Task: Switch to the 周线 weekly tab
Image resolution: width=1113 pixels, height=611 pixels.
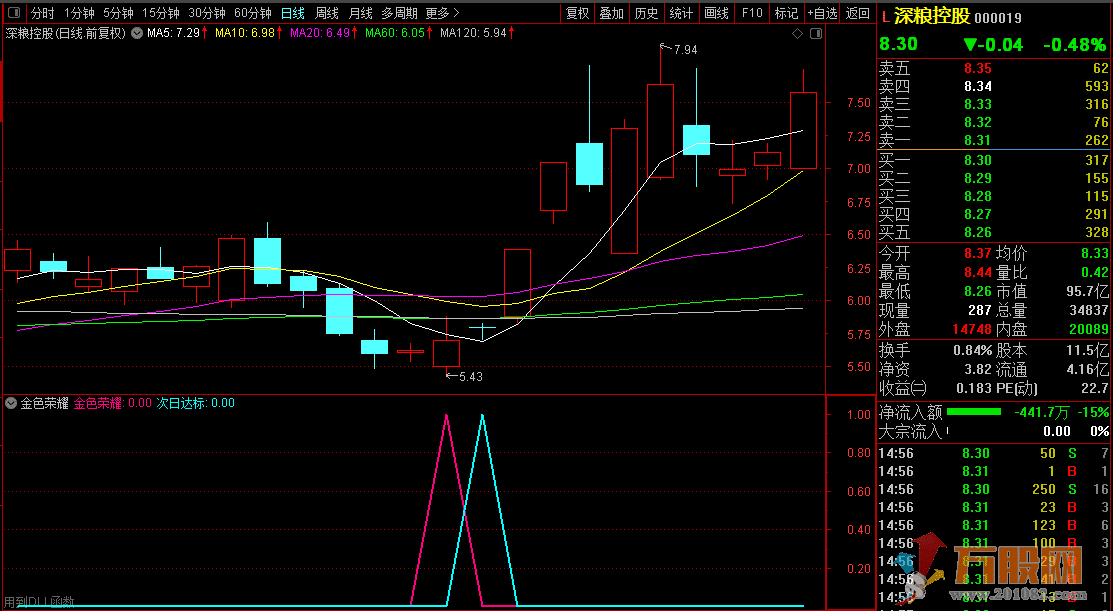Action: (x=327, y=14)
